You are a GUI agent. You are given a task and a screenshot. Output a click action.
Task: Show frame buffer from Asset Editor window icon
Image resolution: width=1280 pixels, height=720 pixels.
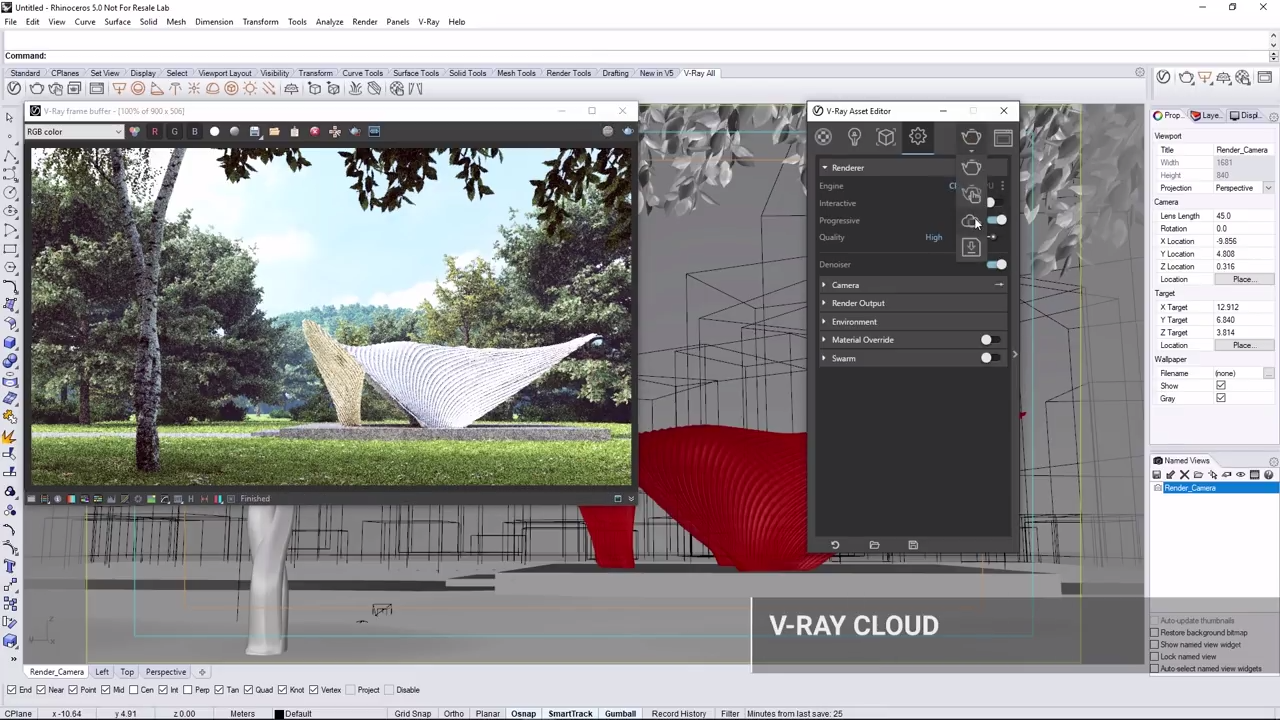(1003, 138)
